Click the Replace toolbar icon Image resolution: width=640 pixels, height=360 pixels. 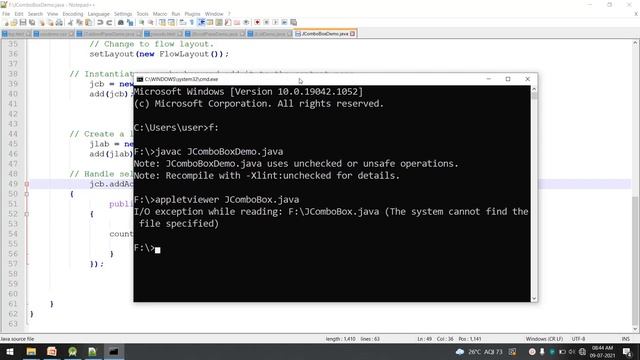[x=130, y=22]
